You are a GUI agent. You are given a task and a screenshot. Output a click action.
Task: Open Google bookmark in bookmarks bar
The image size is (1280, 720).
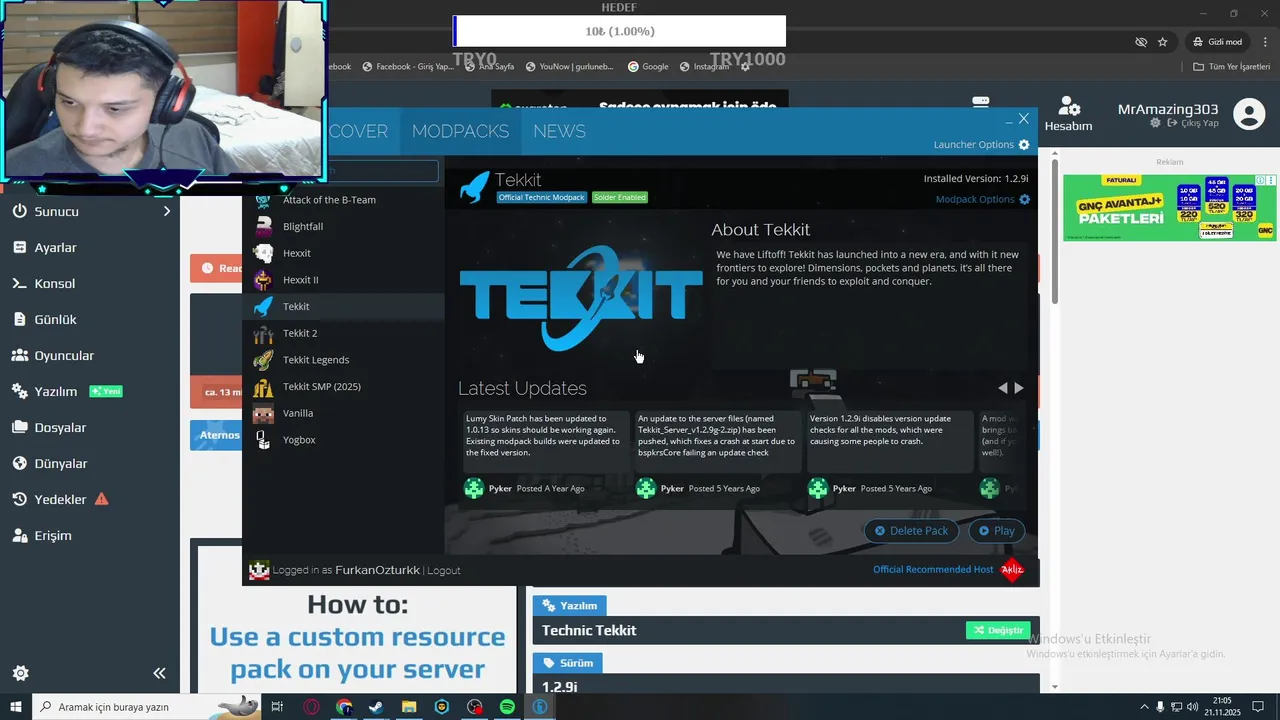coord(648,67)
